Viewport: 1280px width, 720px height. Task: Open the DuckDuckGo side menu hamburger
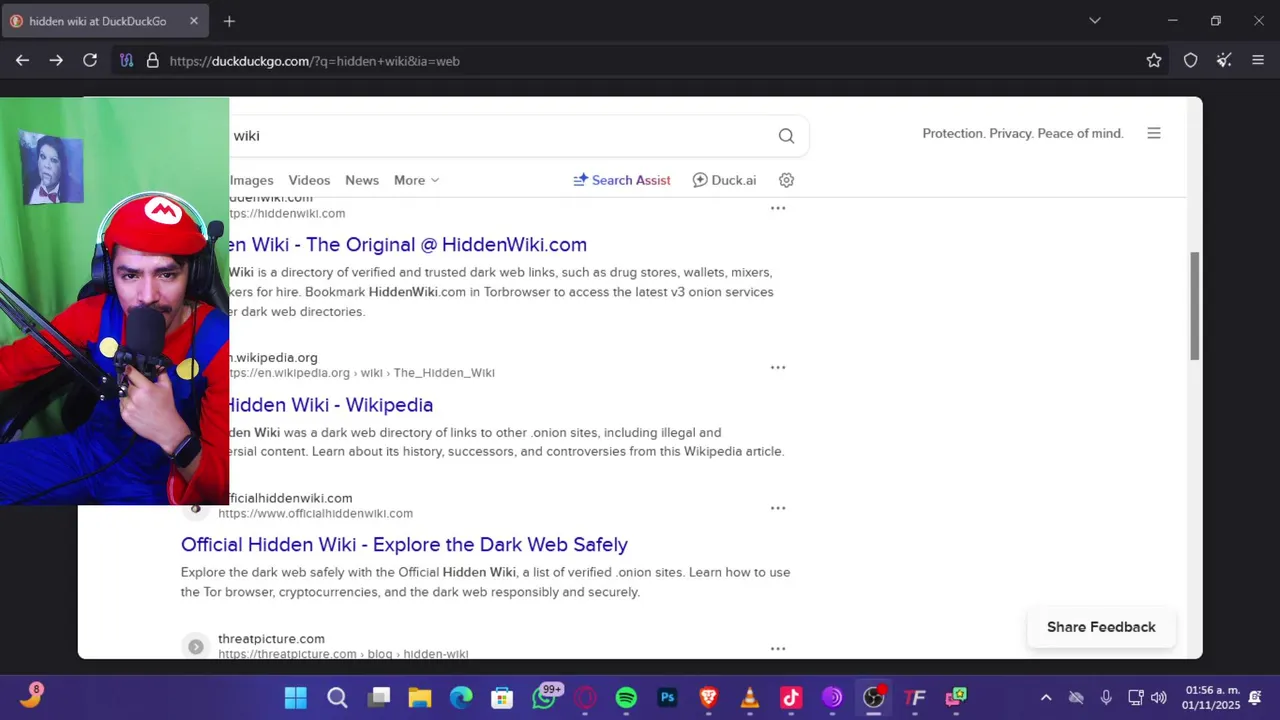1154,133
